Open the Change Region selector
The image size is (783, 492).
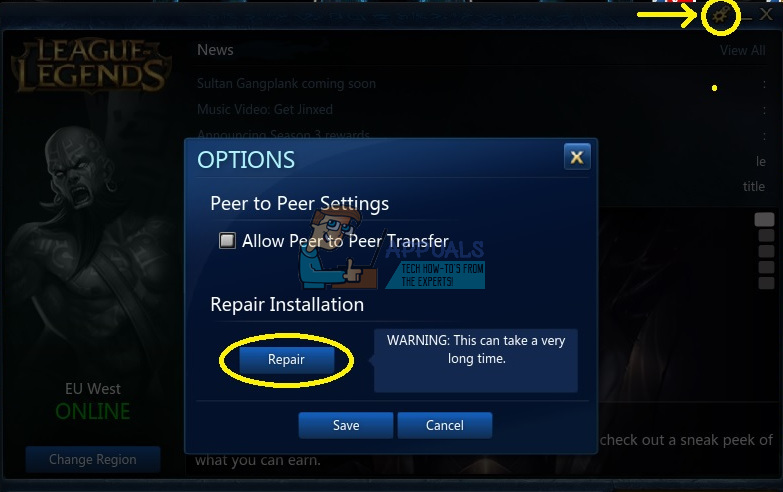click(x=93, y=459)
